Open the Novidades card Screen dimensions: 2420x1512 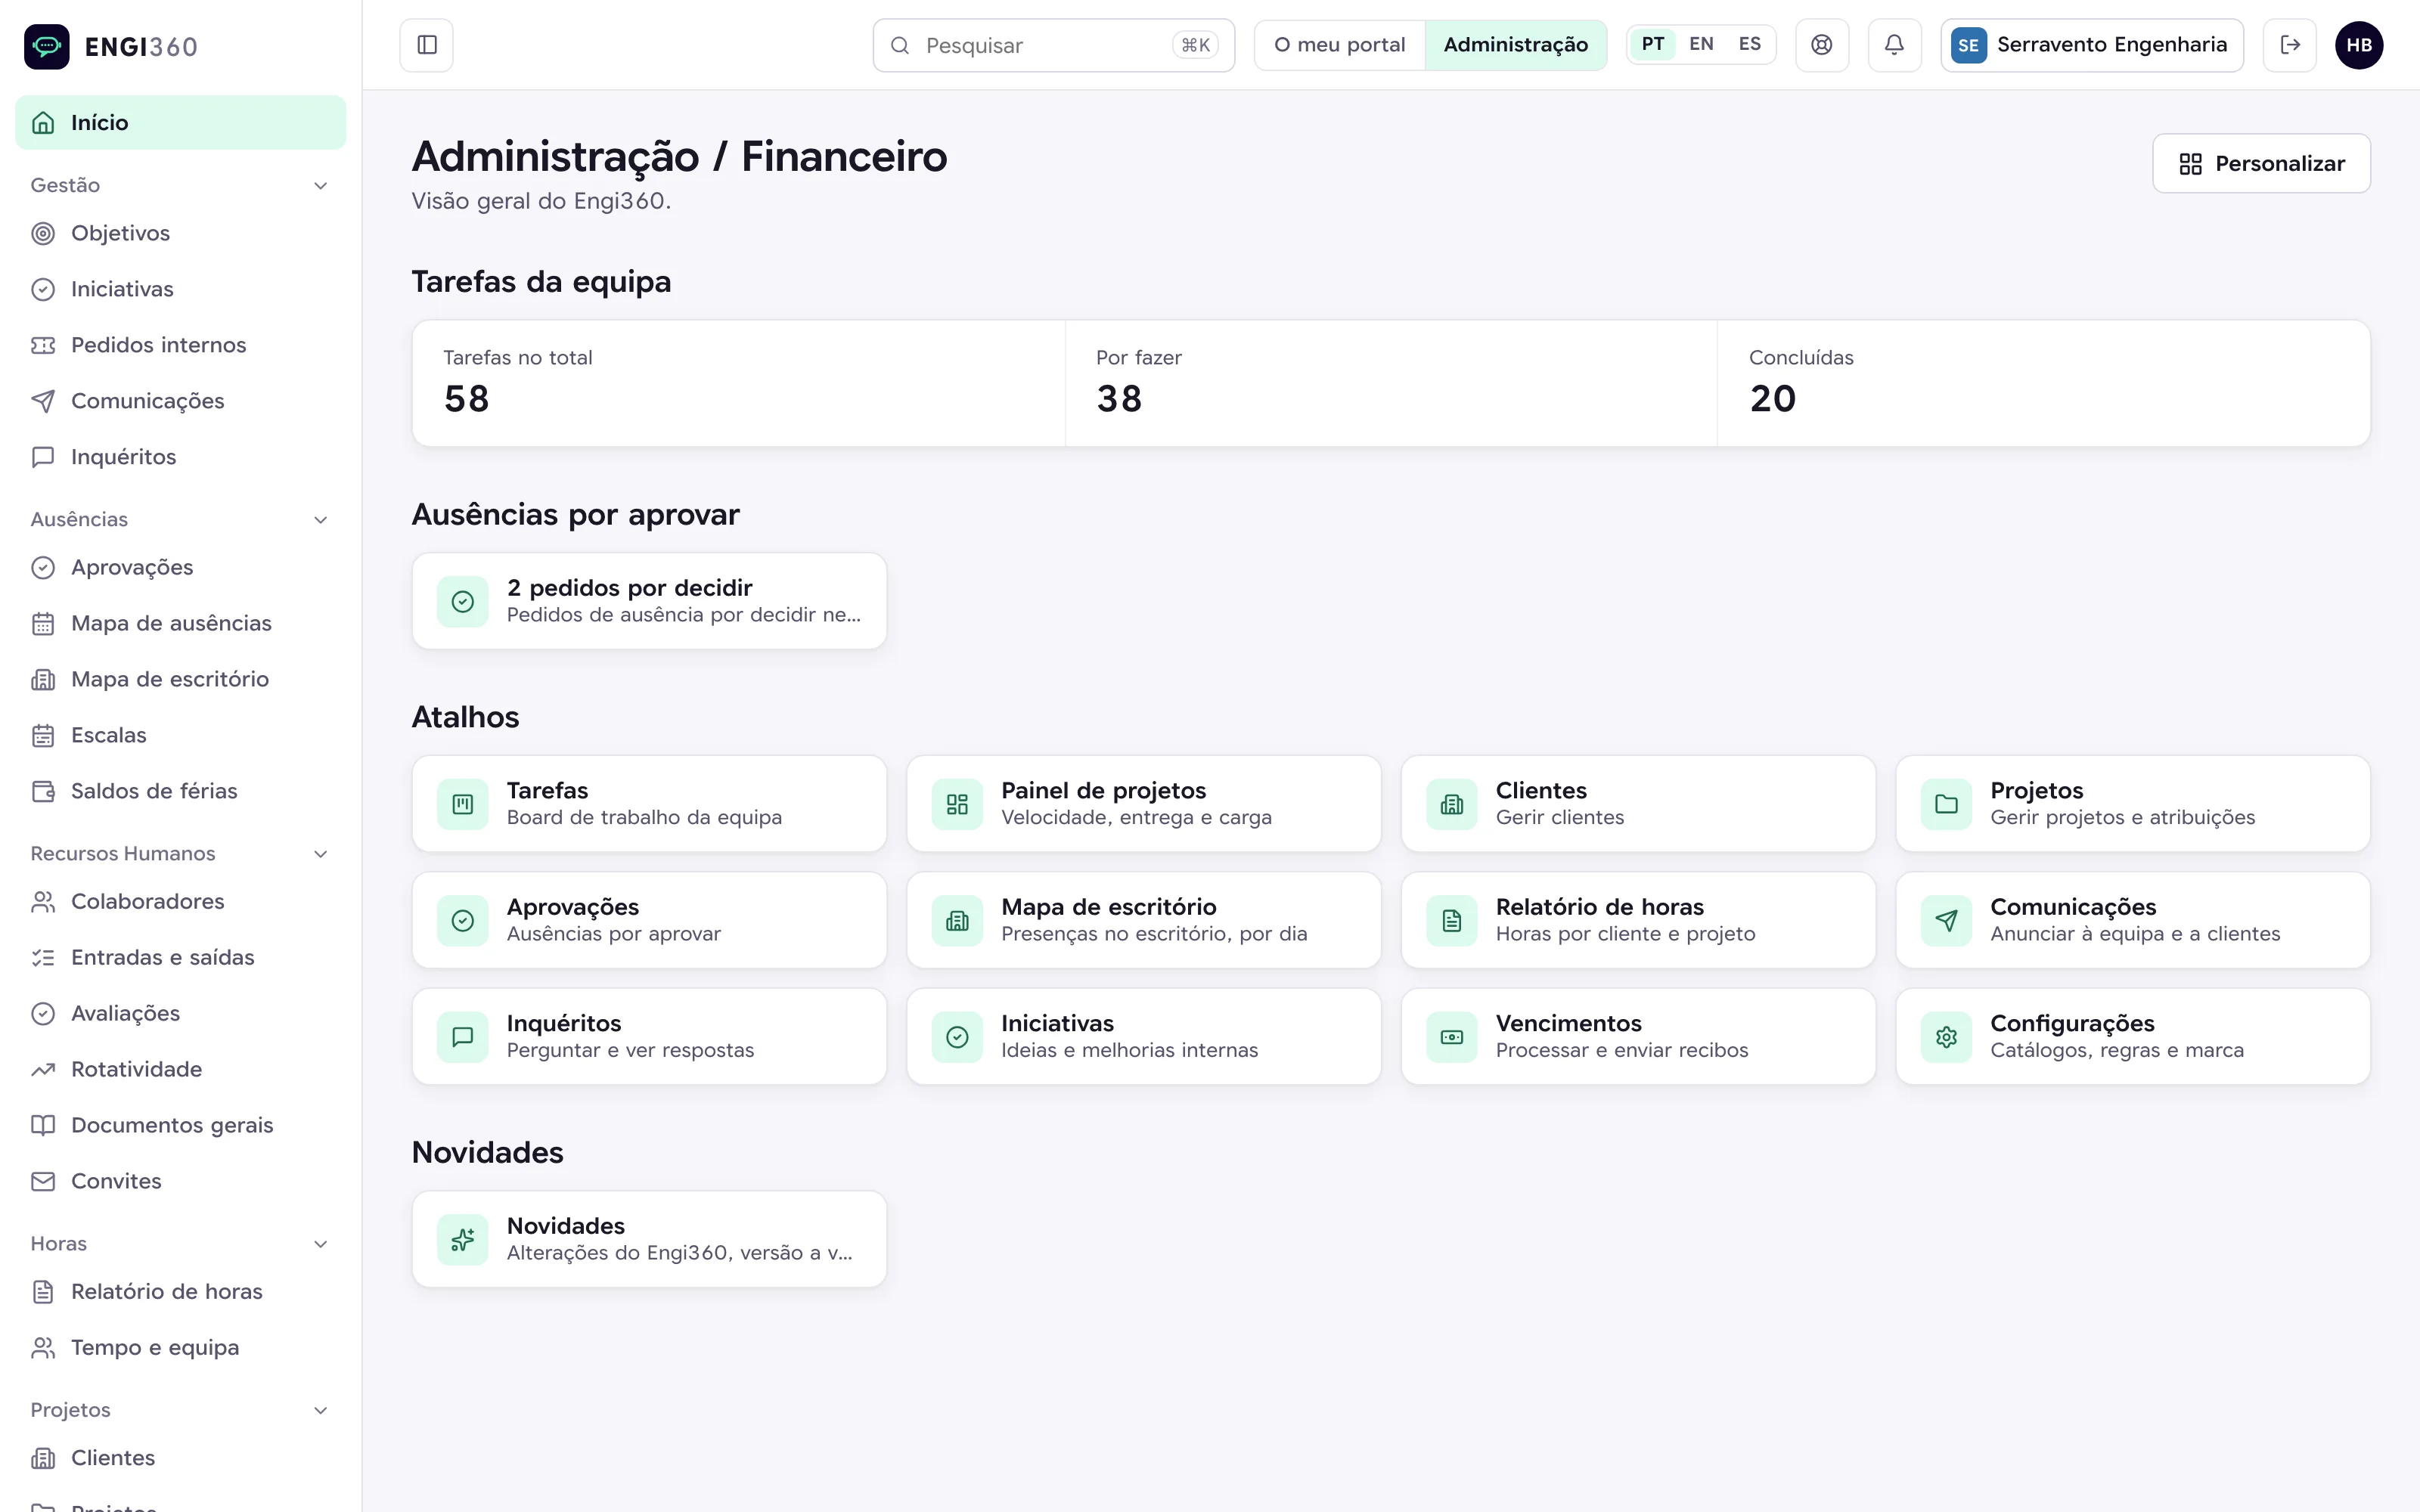[x=649, y=1239]
